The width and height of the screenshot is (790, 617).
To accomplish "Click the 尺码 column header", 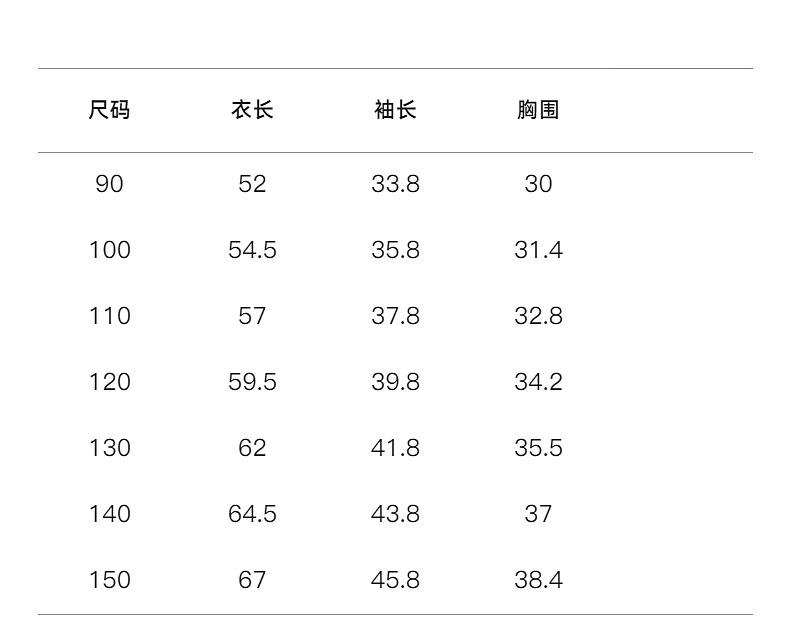I will tap(109, 110).
